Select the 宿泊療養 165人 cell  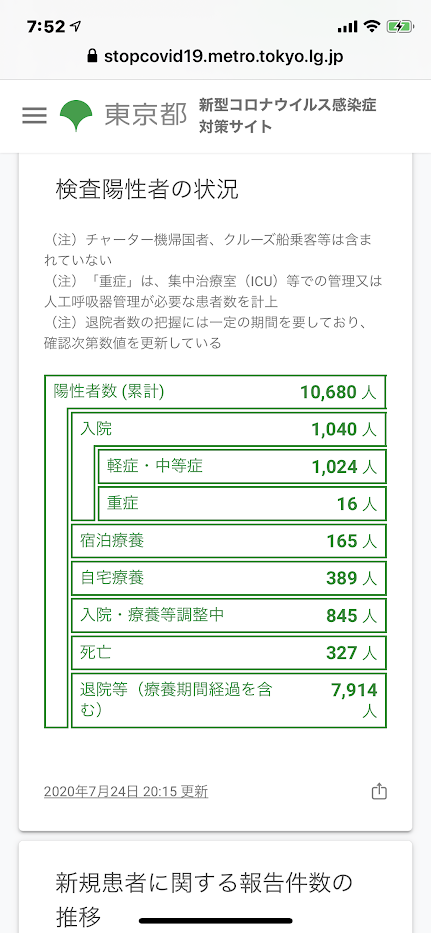tap(229, 541)
